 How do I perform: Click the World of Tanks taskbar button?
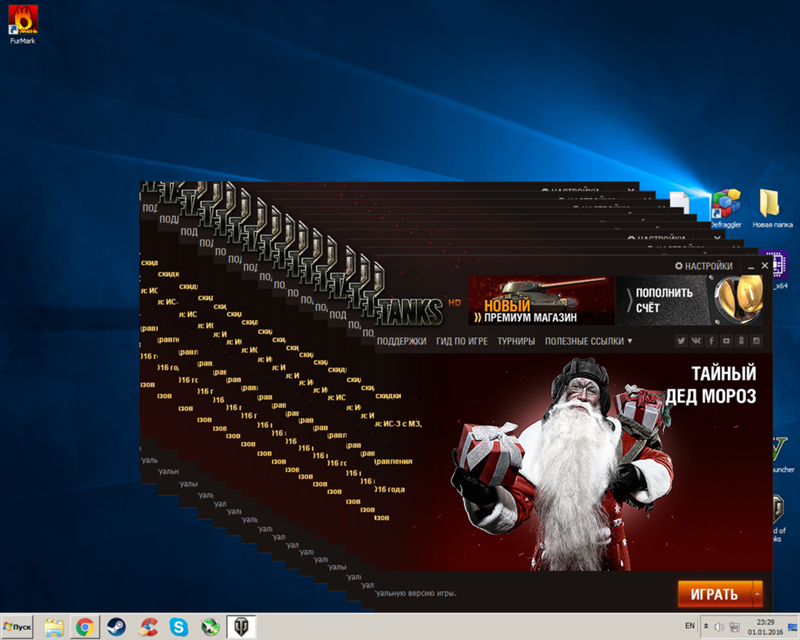tap(241, 627)
